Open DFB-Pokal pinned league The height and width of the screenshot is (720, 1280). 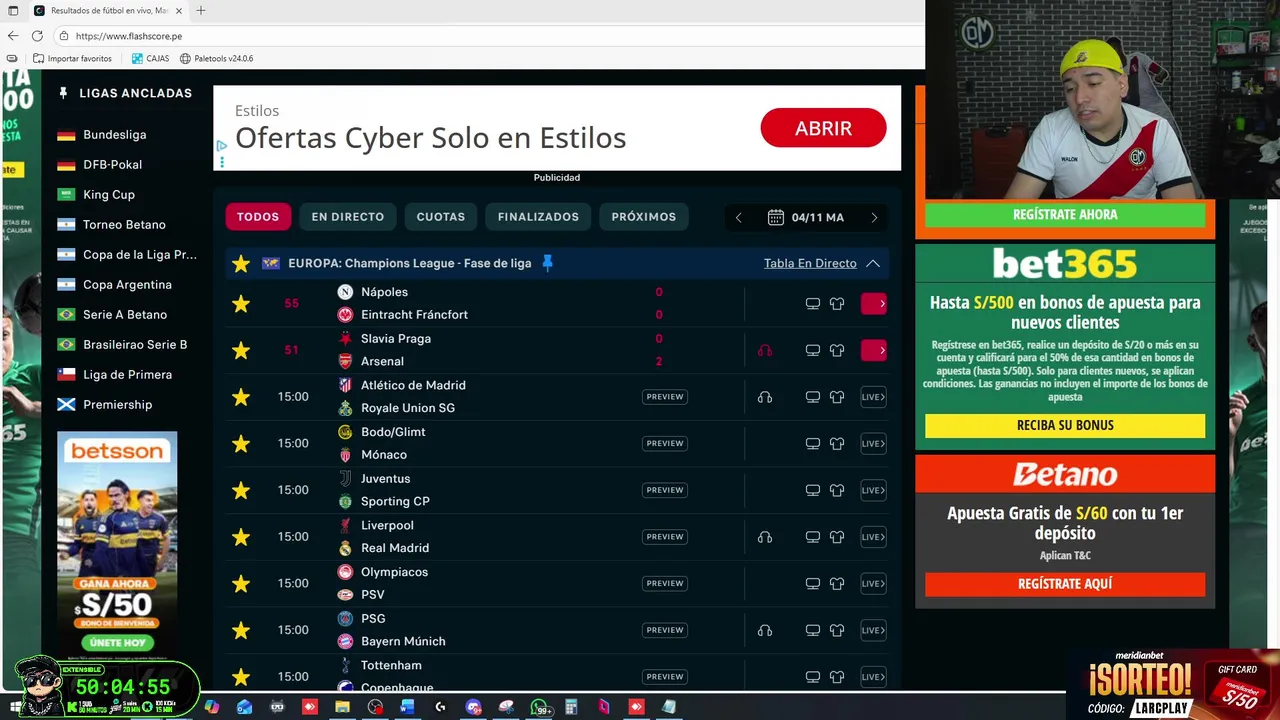point(112,165)
